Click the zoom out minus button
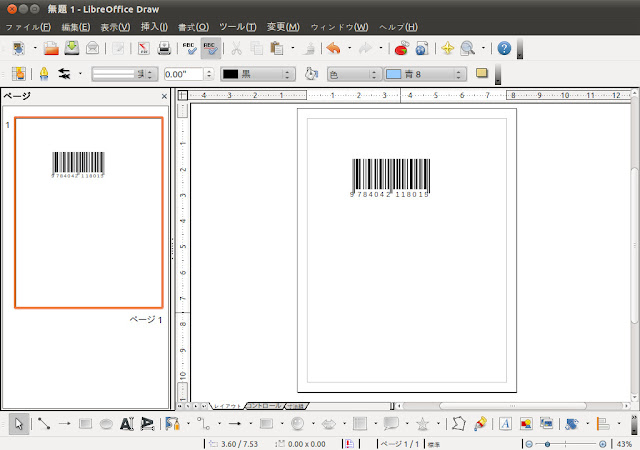Screen dimensions: 640x450 tap(529, 444)
